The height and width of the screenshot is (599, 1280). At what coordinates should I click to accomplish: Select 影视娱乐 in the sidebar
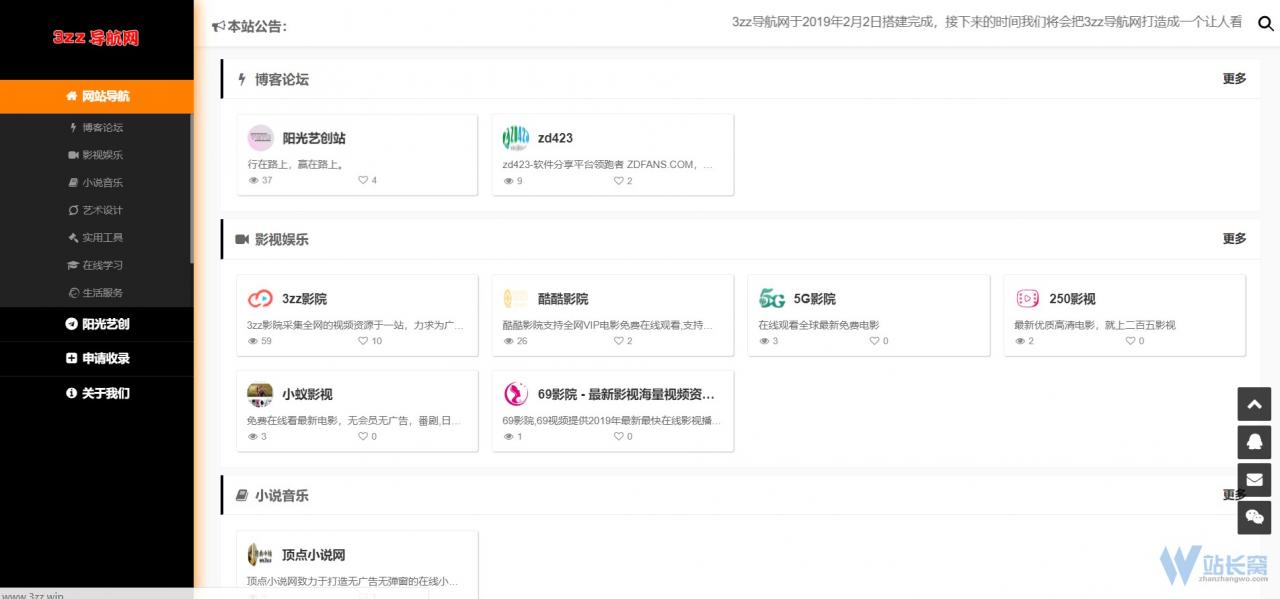96,155
